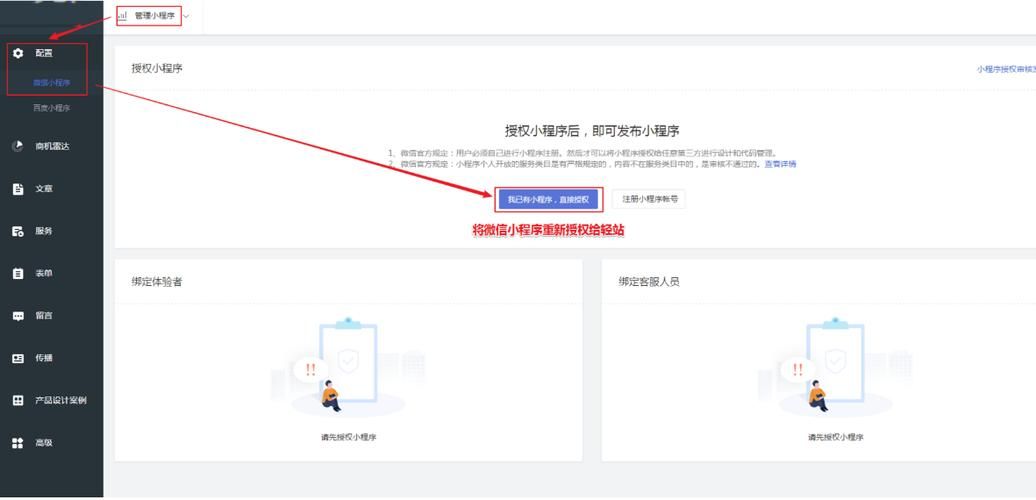Click 我已有小程序，直接授权 button
The width and height of the screenshot is (1036, 500).
[548, 199]
